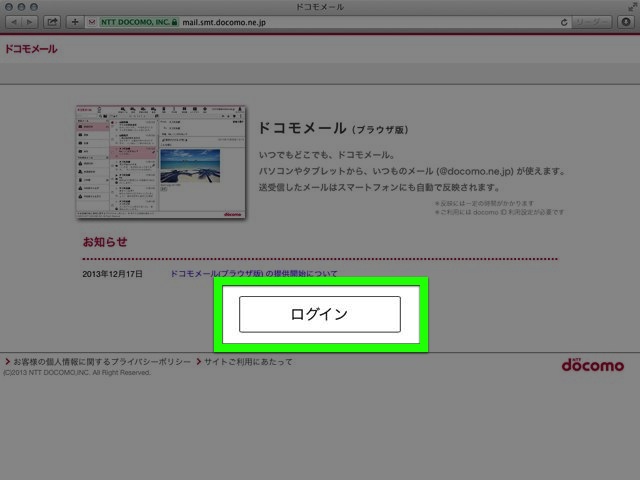Click the リーダー reader button

pyautogui.click(x=591, y=22)
